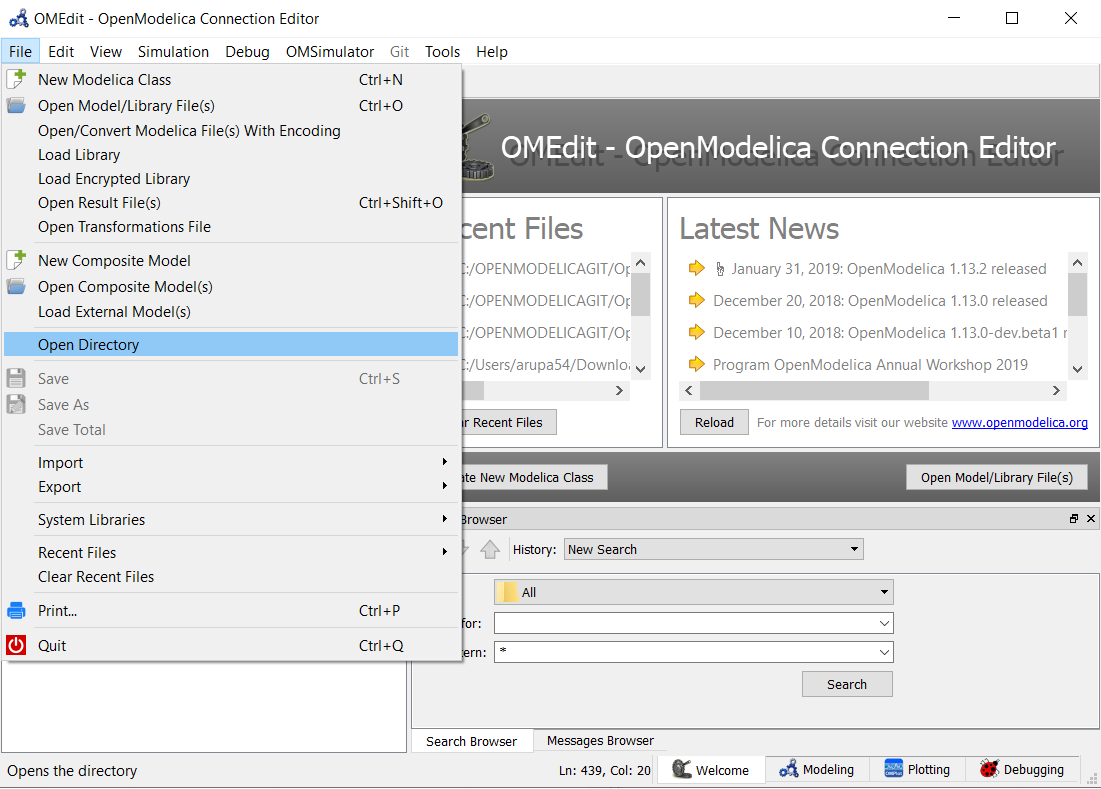Click the Open Composite Model(s) folder icon

[x=16, y=286]
